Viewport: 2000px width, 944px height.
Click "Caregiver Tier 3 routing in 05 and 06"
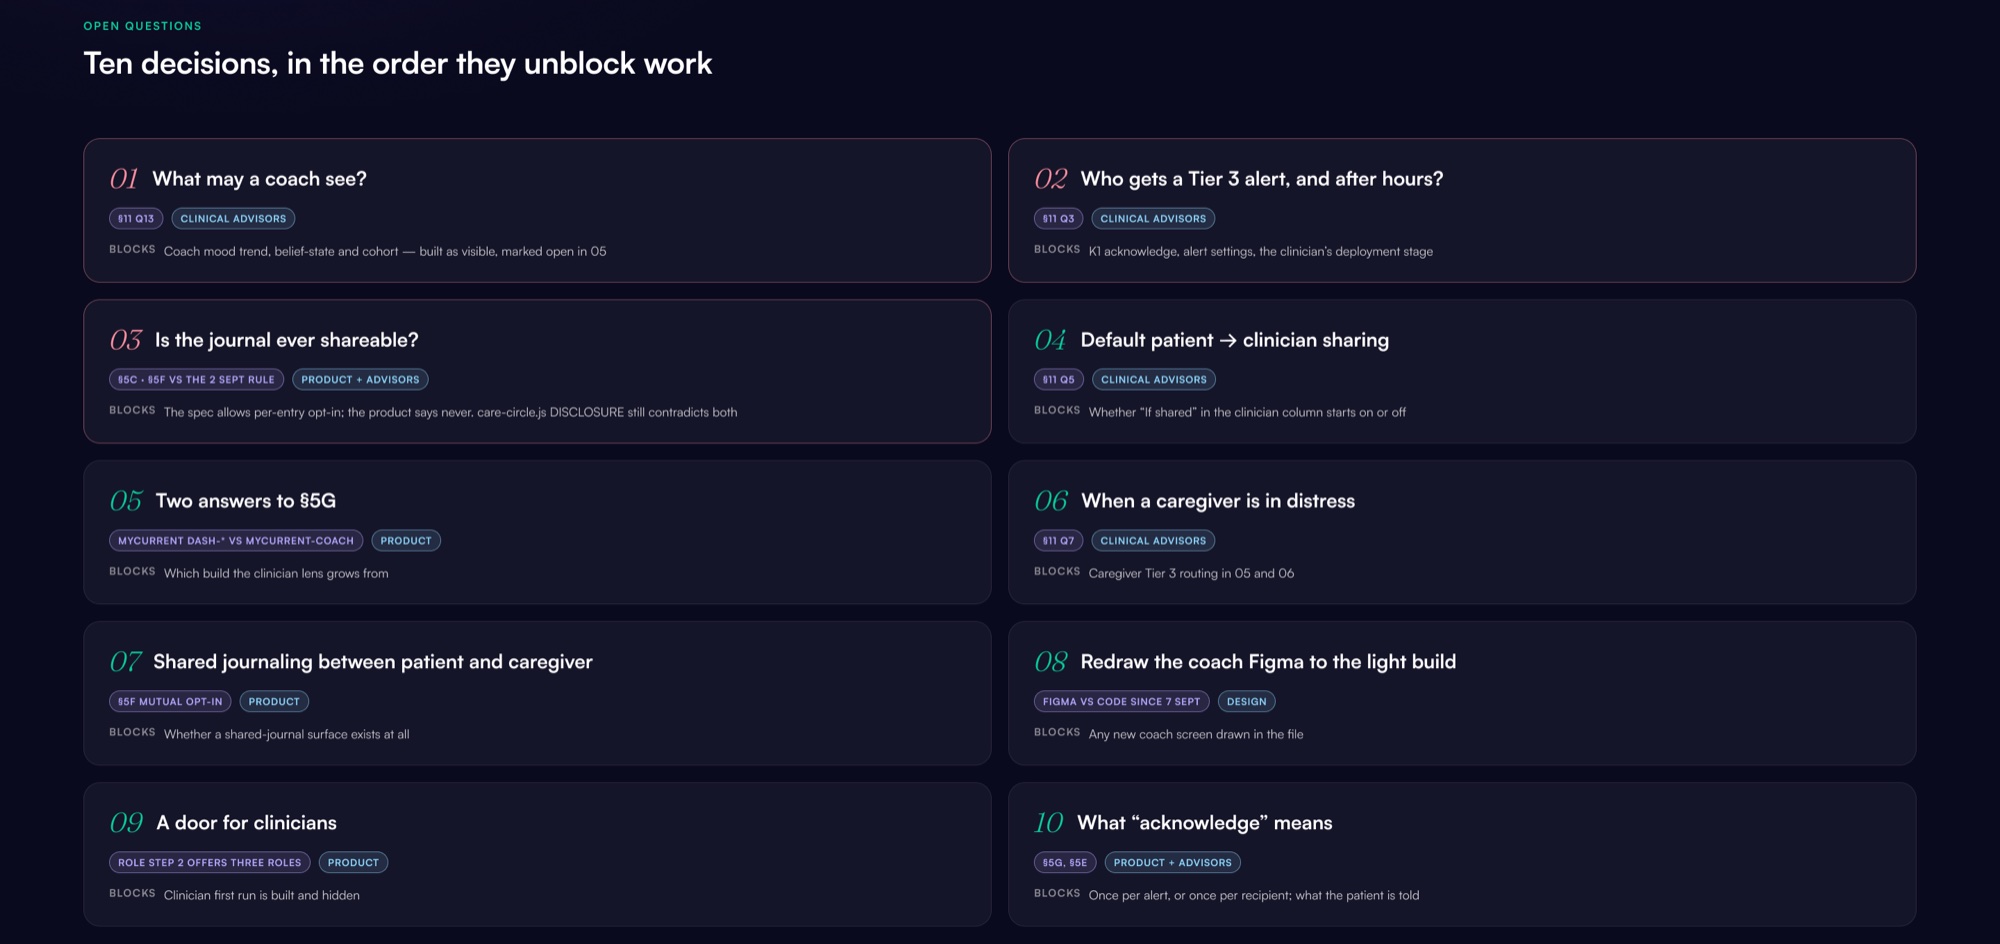pyautogui.click(x=1191, y=573)
